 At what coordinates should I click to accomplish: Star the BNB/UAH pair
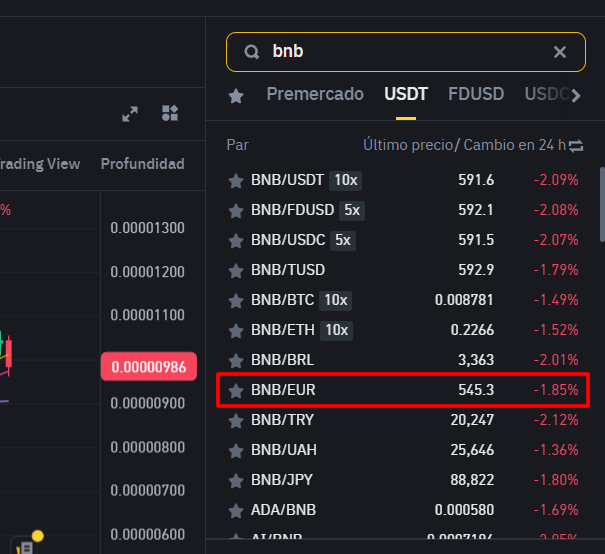point(236,450)
